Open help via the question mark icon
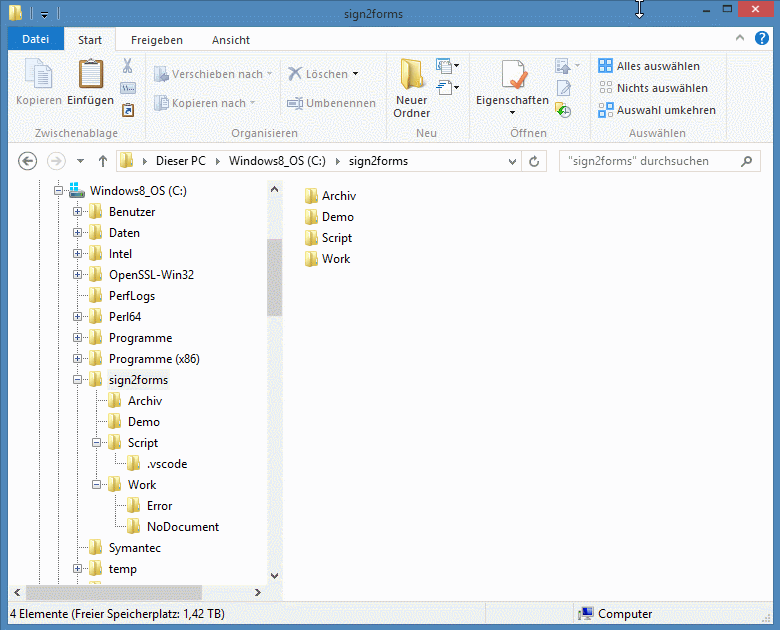This screenshot has width=780, height=630. [x=763, y=39]
